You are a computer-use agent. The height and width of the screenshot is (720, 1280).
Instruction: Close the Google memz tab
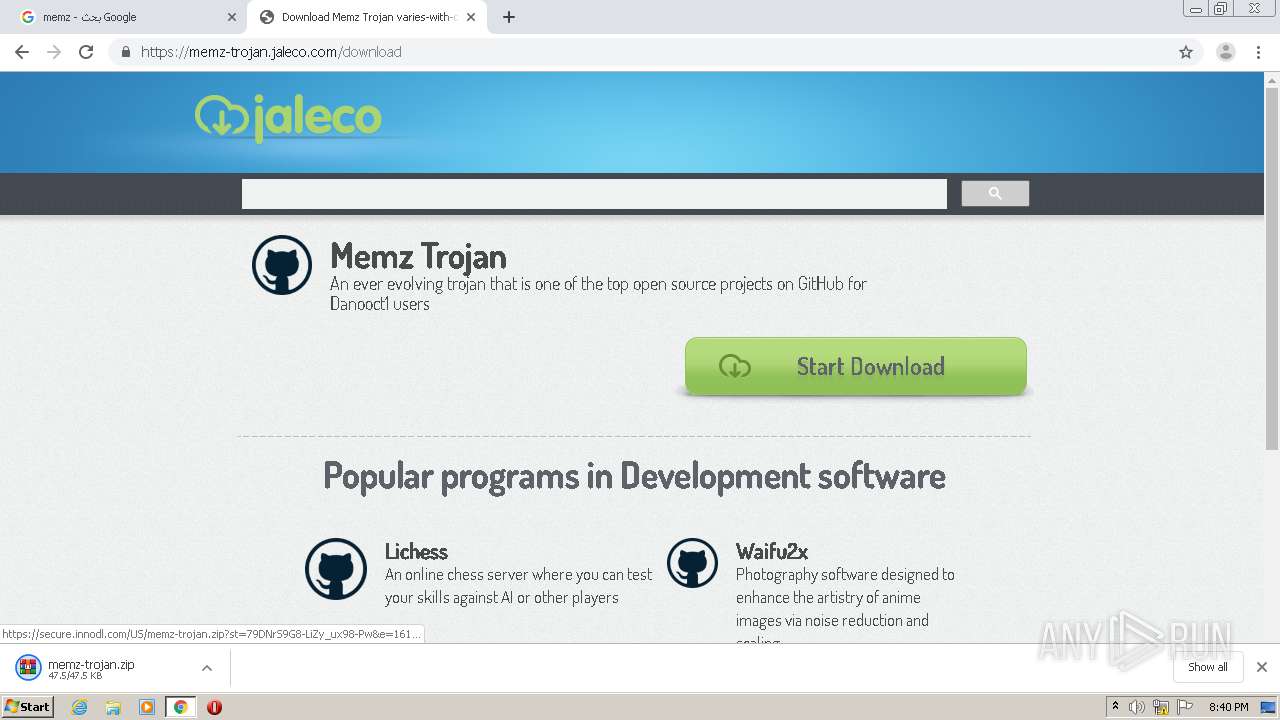232,17
